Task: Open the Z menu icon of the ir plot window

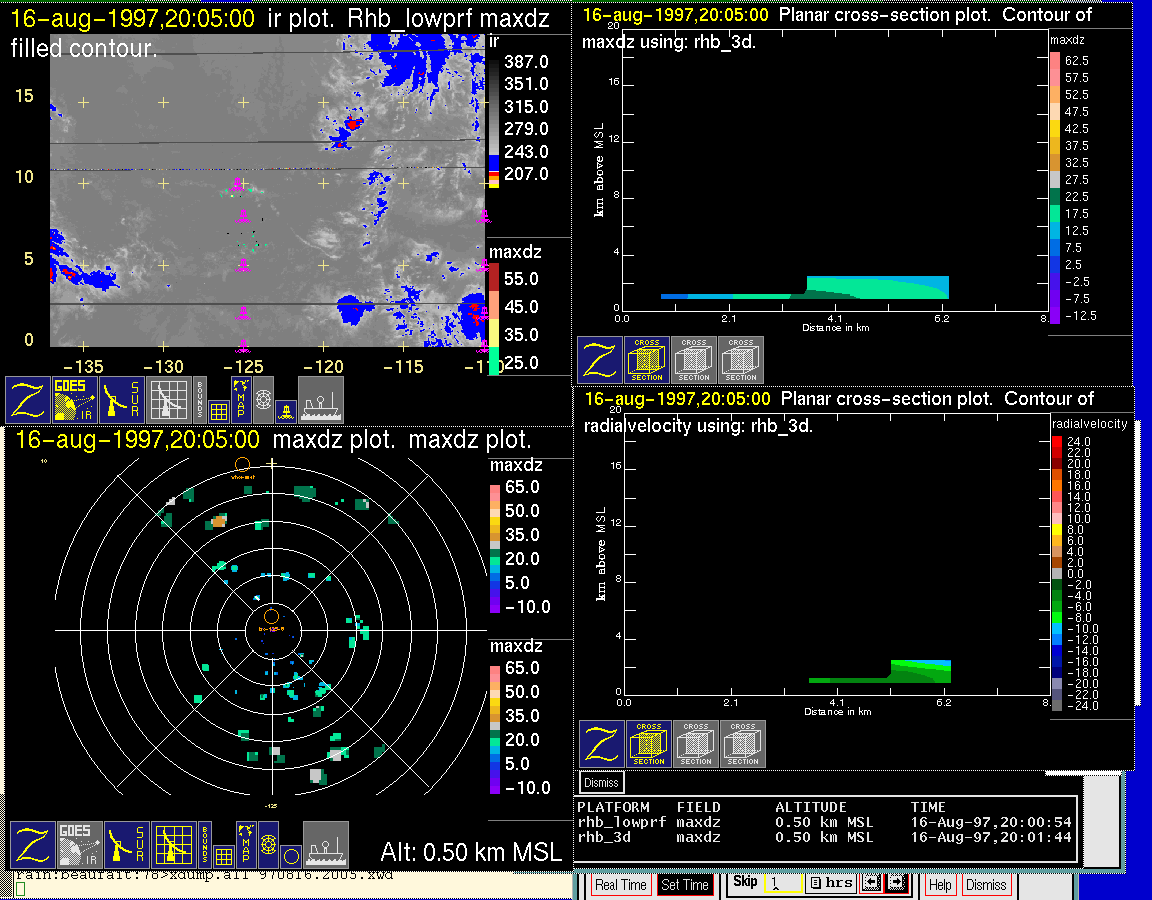Action: pos(28,400)
